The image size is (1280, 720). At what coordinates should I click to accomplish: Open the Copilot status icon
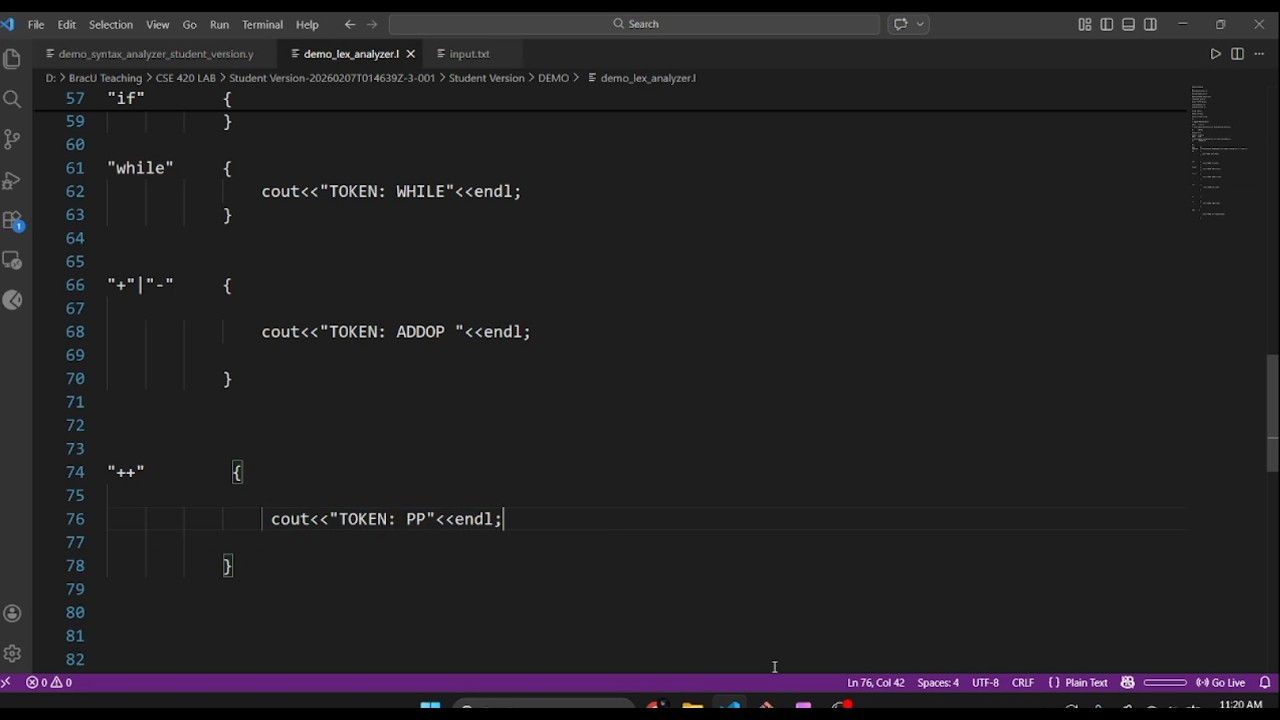pos(1127,682)
